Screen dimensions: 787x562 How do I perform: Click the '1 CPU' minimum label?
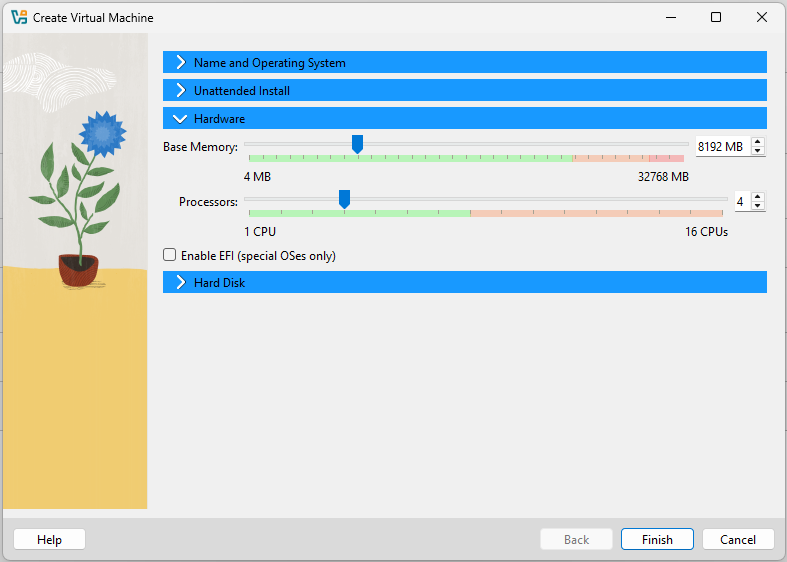tap(260, 232)
